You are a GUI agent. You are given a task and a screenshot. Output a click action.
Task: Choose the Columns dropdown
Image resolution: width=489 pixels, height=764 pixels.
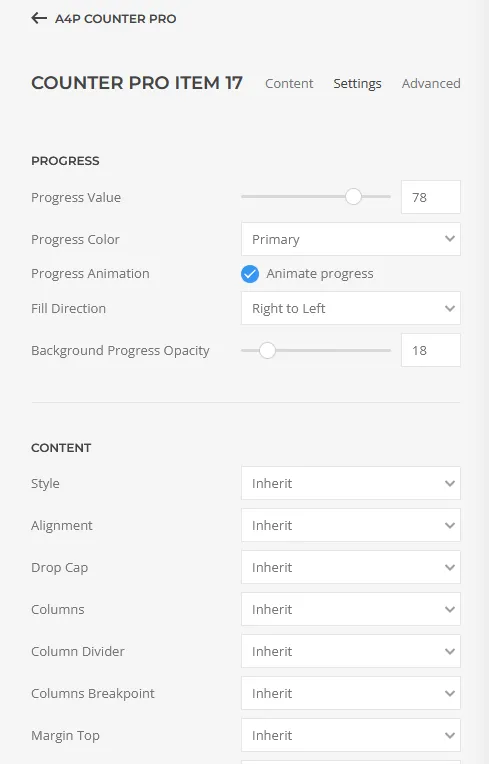pyautogui.click(x=351, y=609)
